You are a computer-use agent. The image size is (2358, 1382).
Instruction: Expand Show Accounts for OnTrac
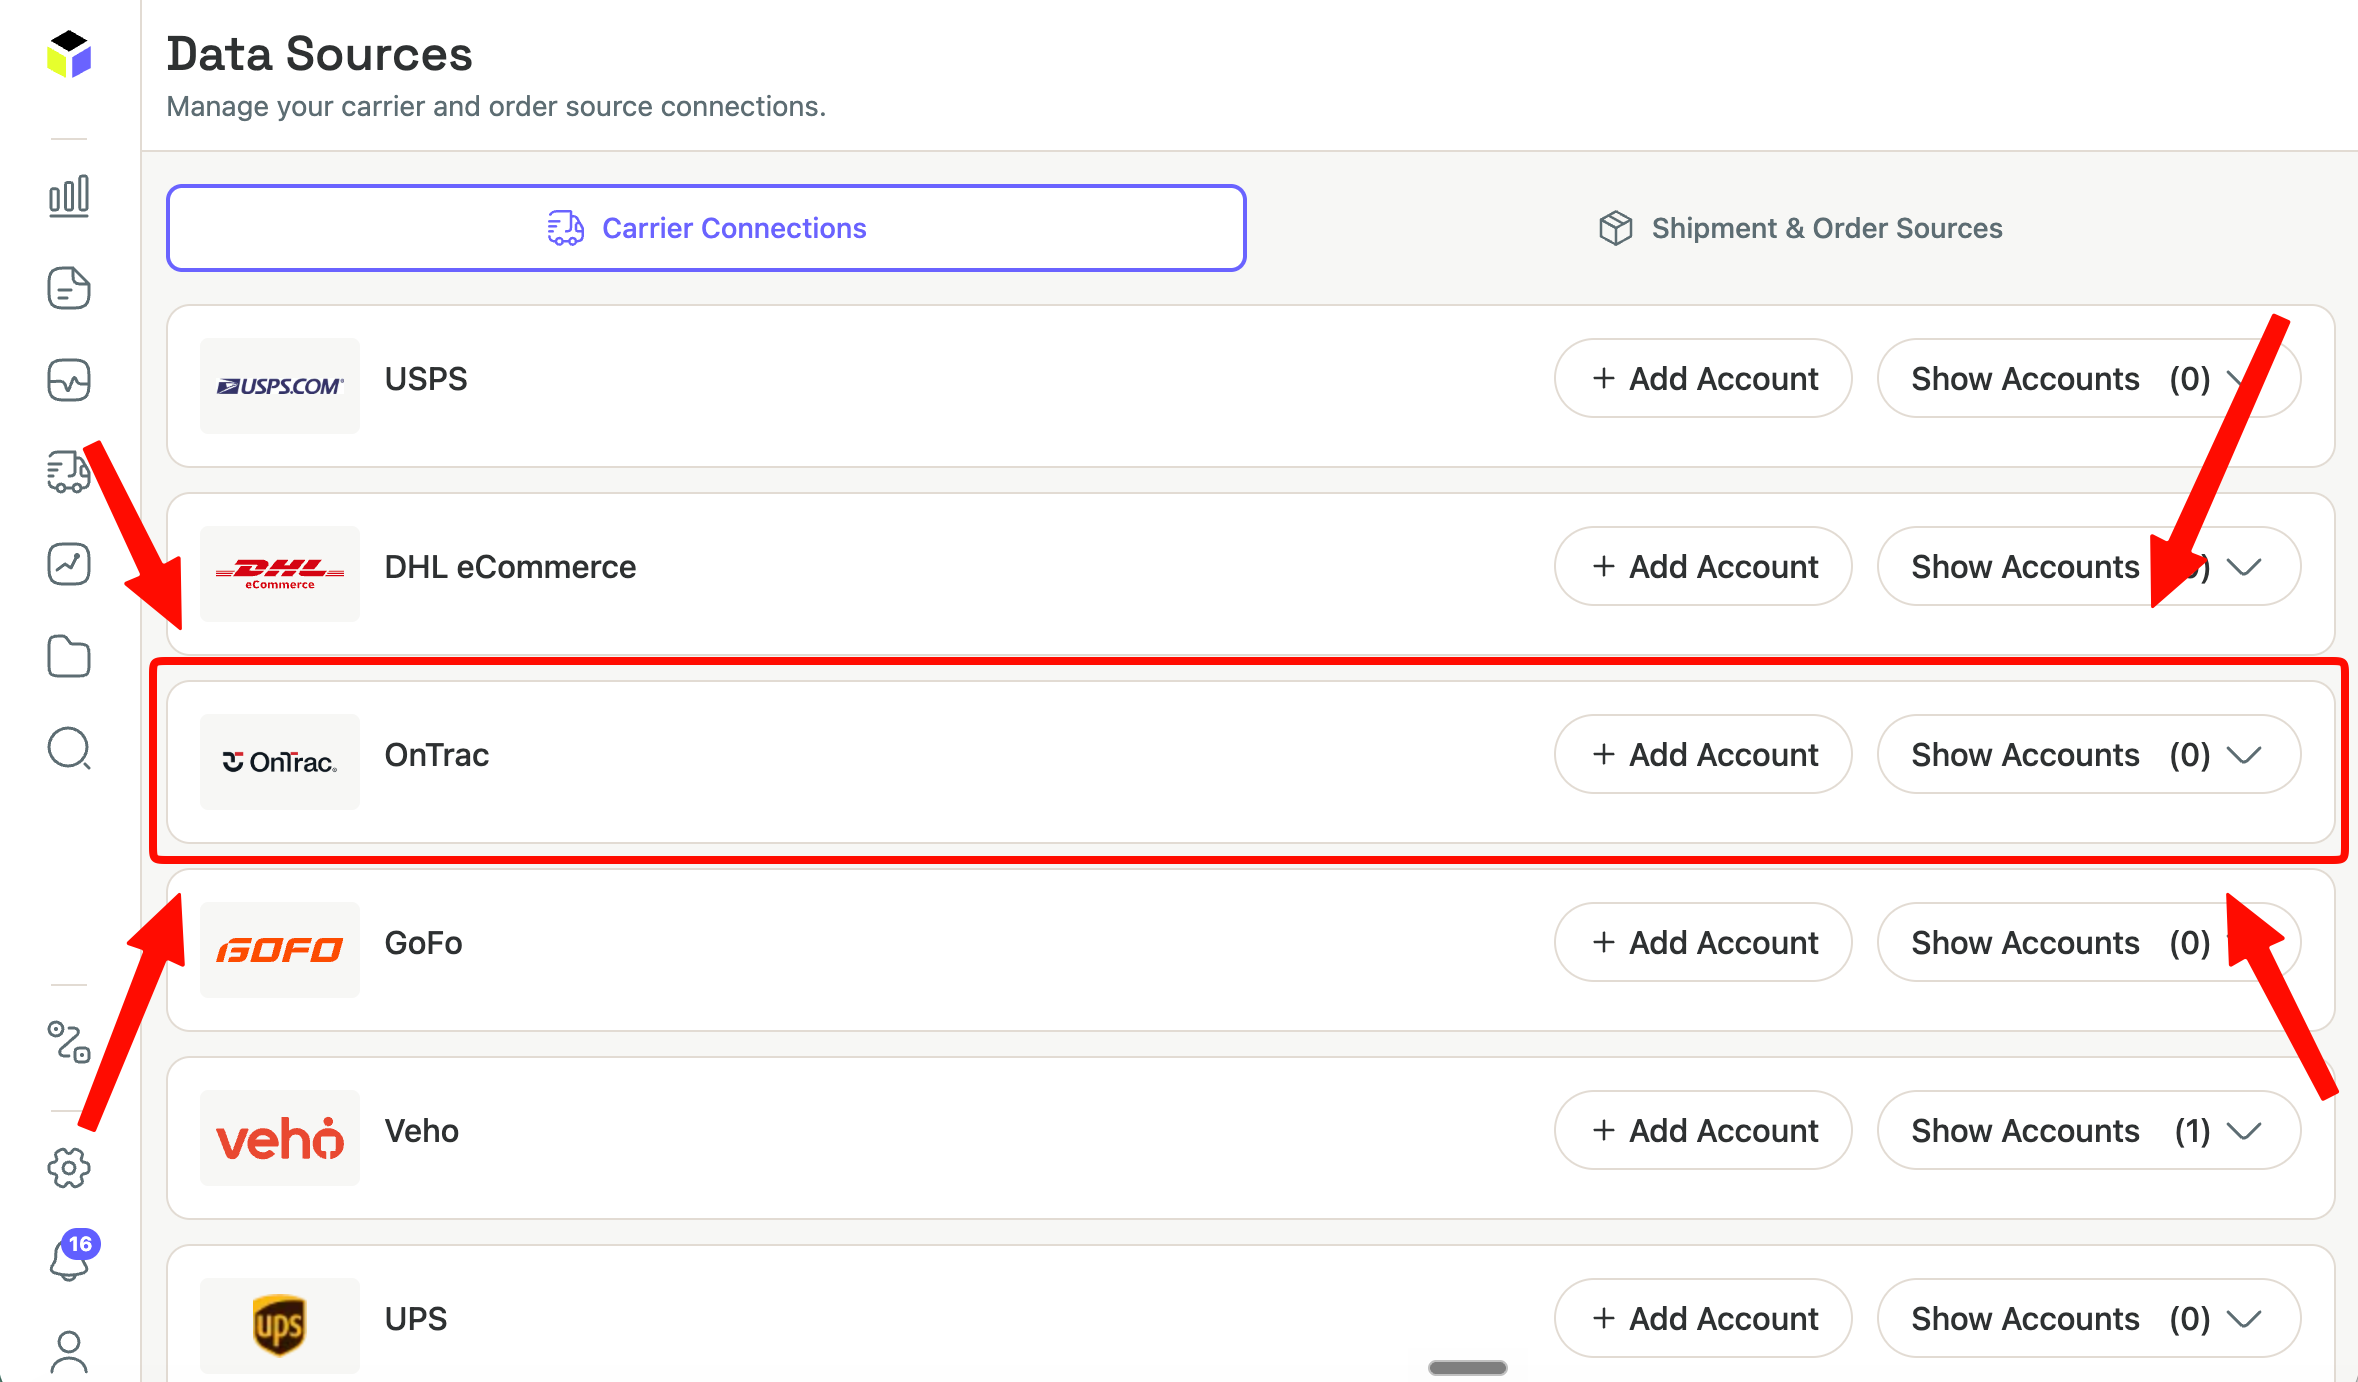point(2089,754)
